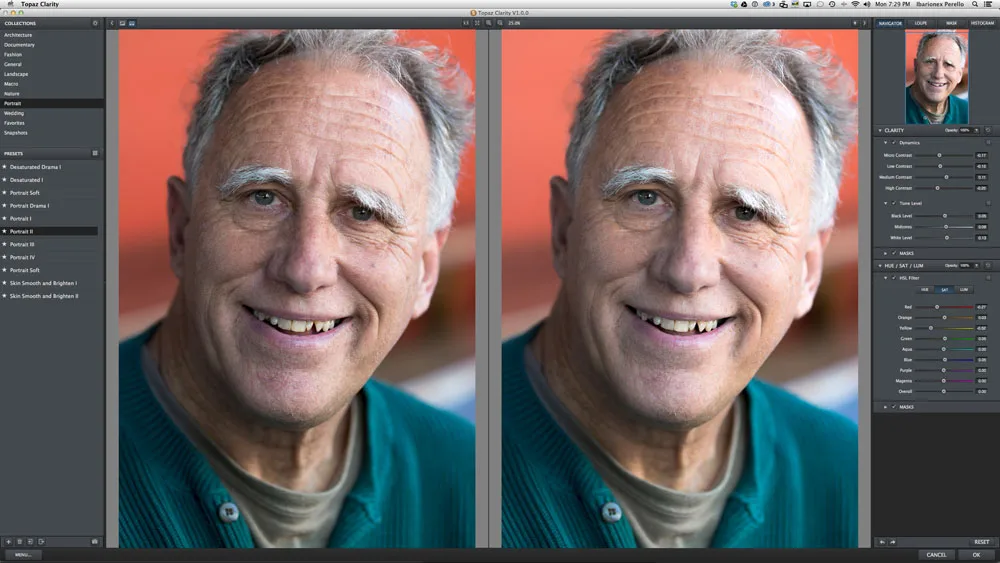Collapse the HSL Filter group
This screenshot has width=1000, height=563.
tap(886, 278)
